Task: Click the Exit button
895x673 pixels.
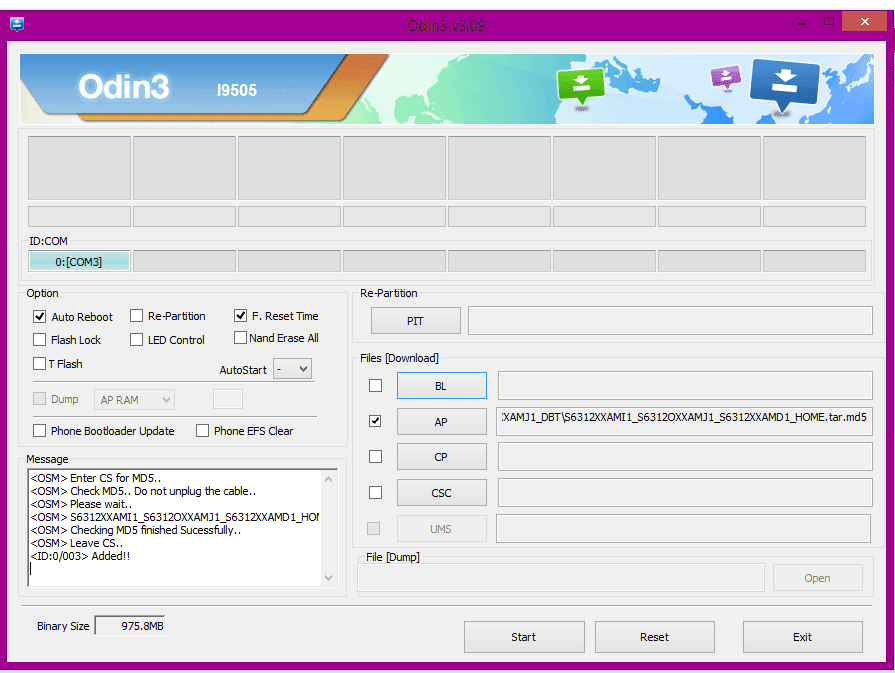Action: (803, 637)
